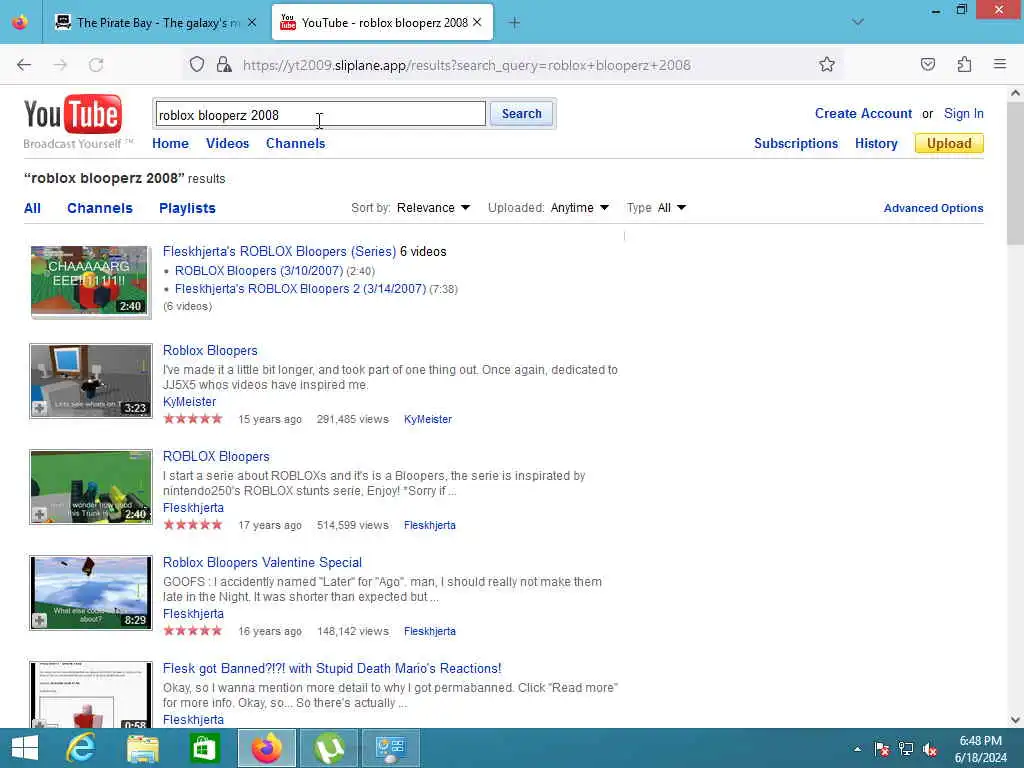Viewport: 1024px width, 768px height.
Task: Go to Home in YouTube navigation
Action: pos(170,144)
